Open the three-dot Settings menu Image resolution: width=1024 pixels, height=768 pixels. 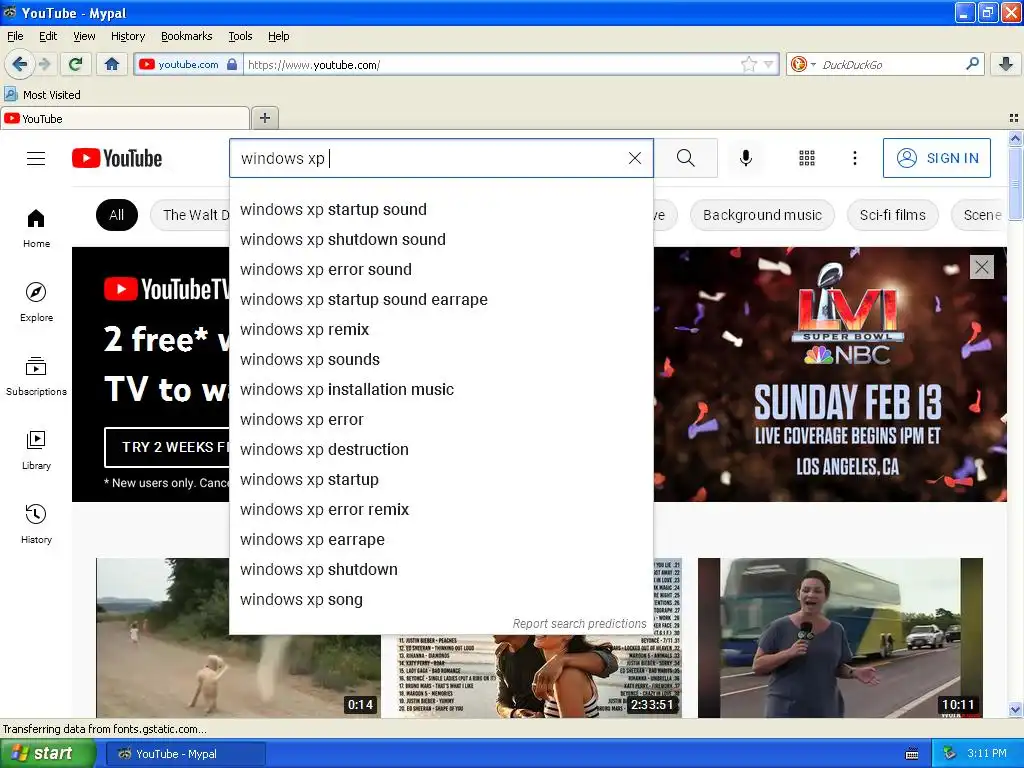tap(855, 158)
